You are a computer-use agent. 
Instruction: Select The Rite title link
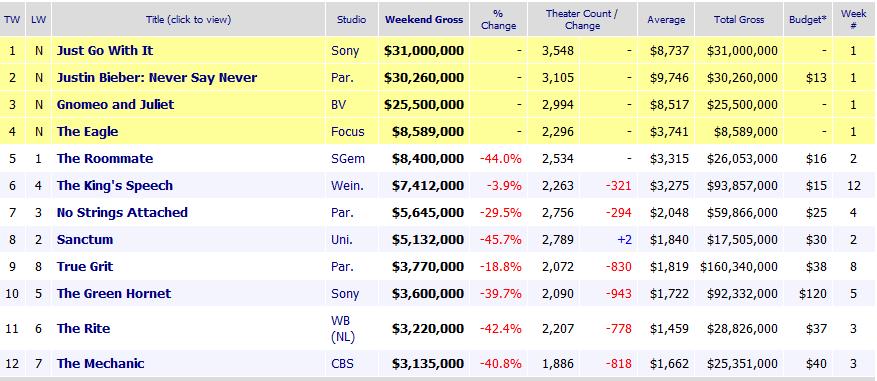(x=83, y=328)
